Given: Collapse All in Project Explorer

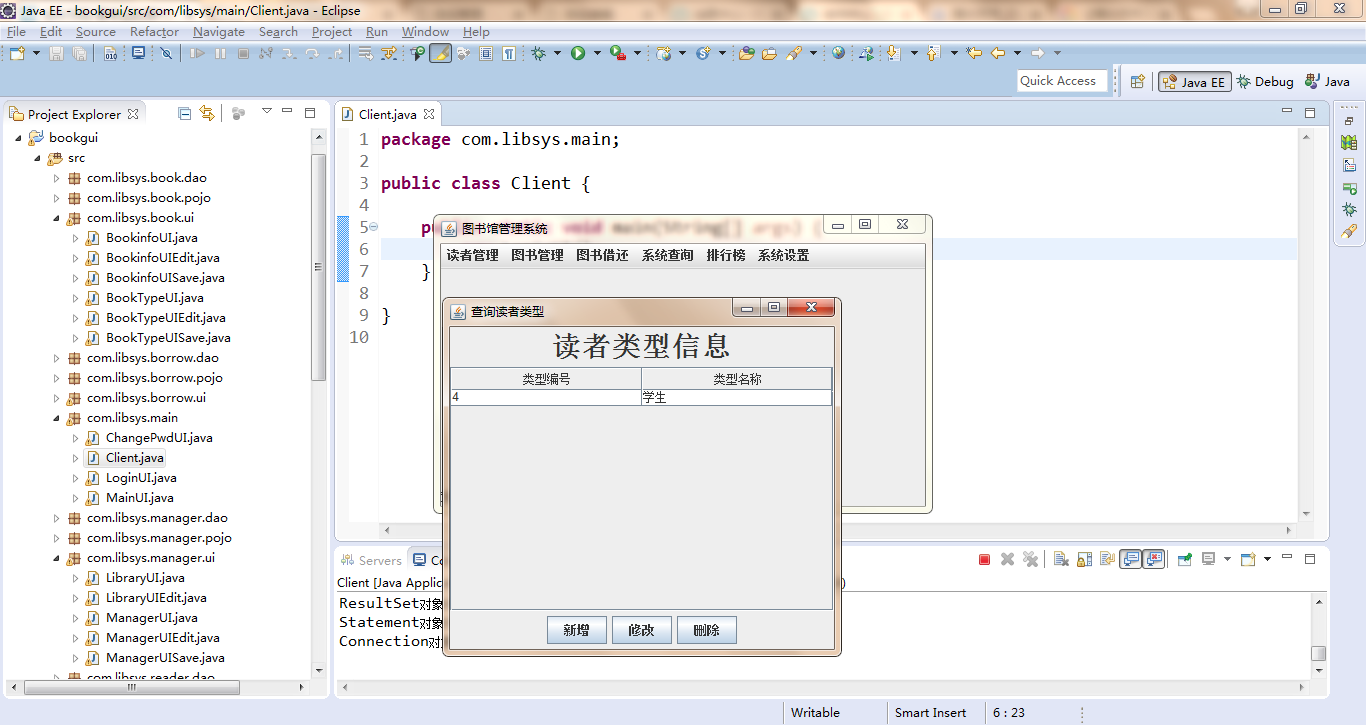Looking at the screenshot, I should point(184,114).
